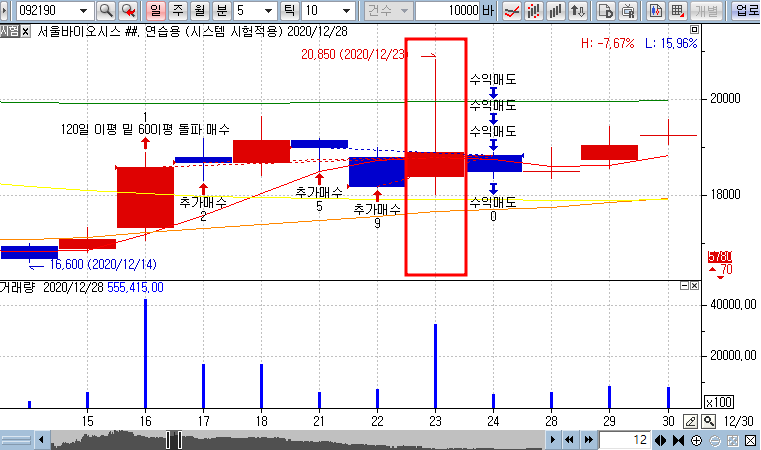761x450 pixels.
Task: Select the 시험 tab at chart top-left
Action: (9, 32)
